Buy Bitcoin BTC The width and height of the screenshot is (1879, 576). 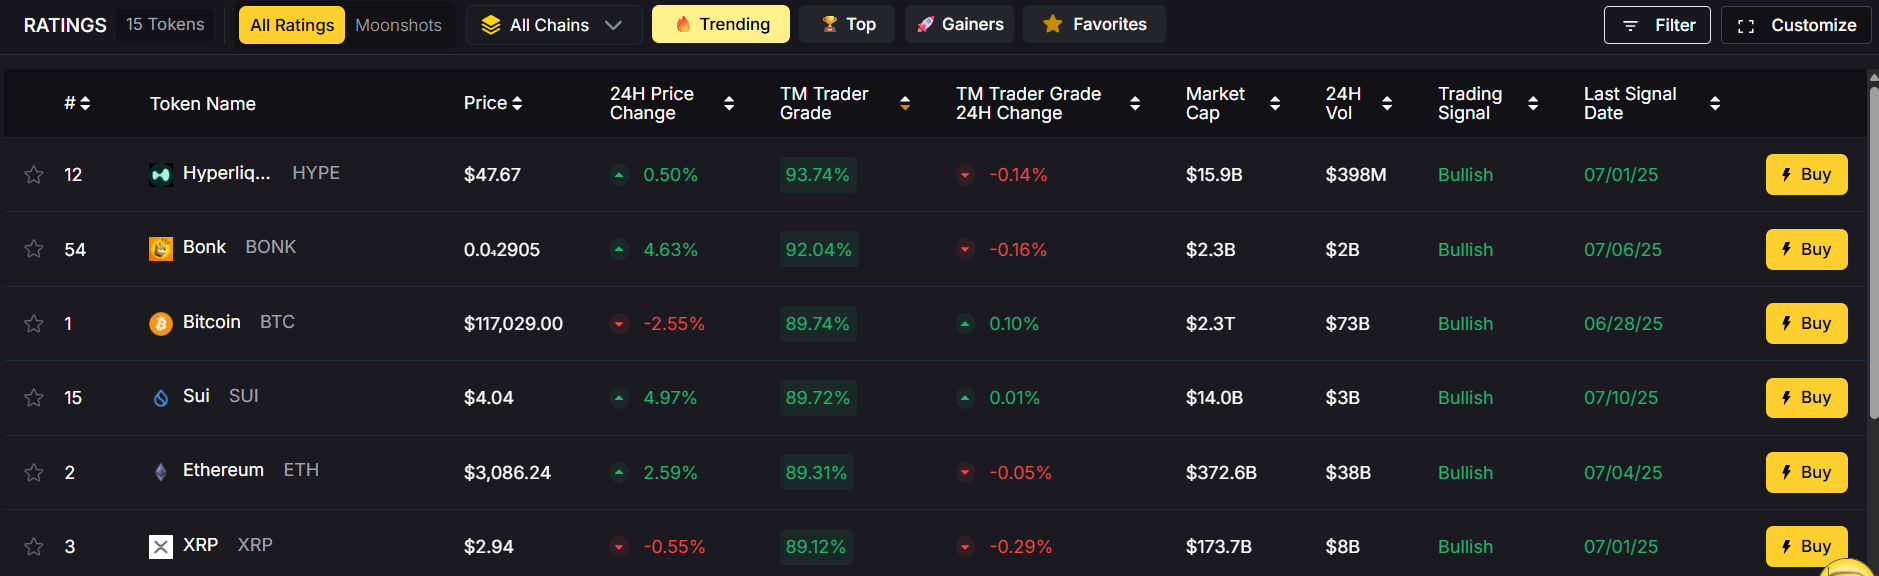pos(1806,323)
